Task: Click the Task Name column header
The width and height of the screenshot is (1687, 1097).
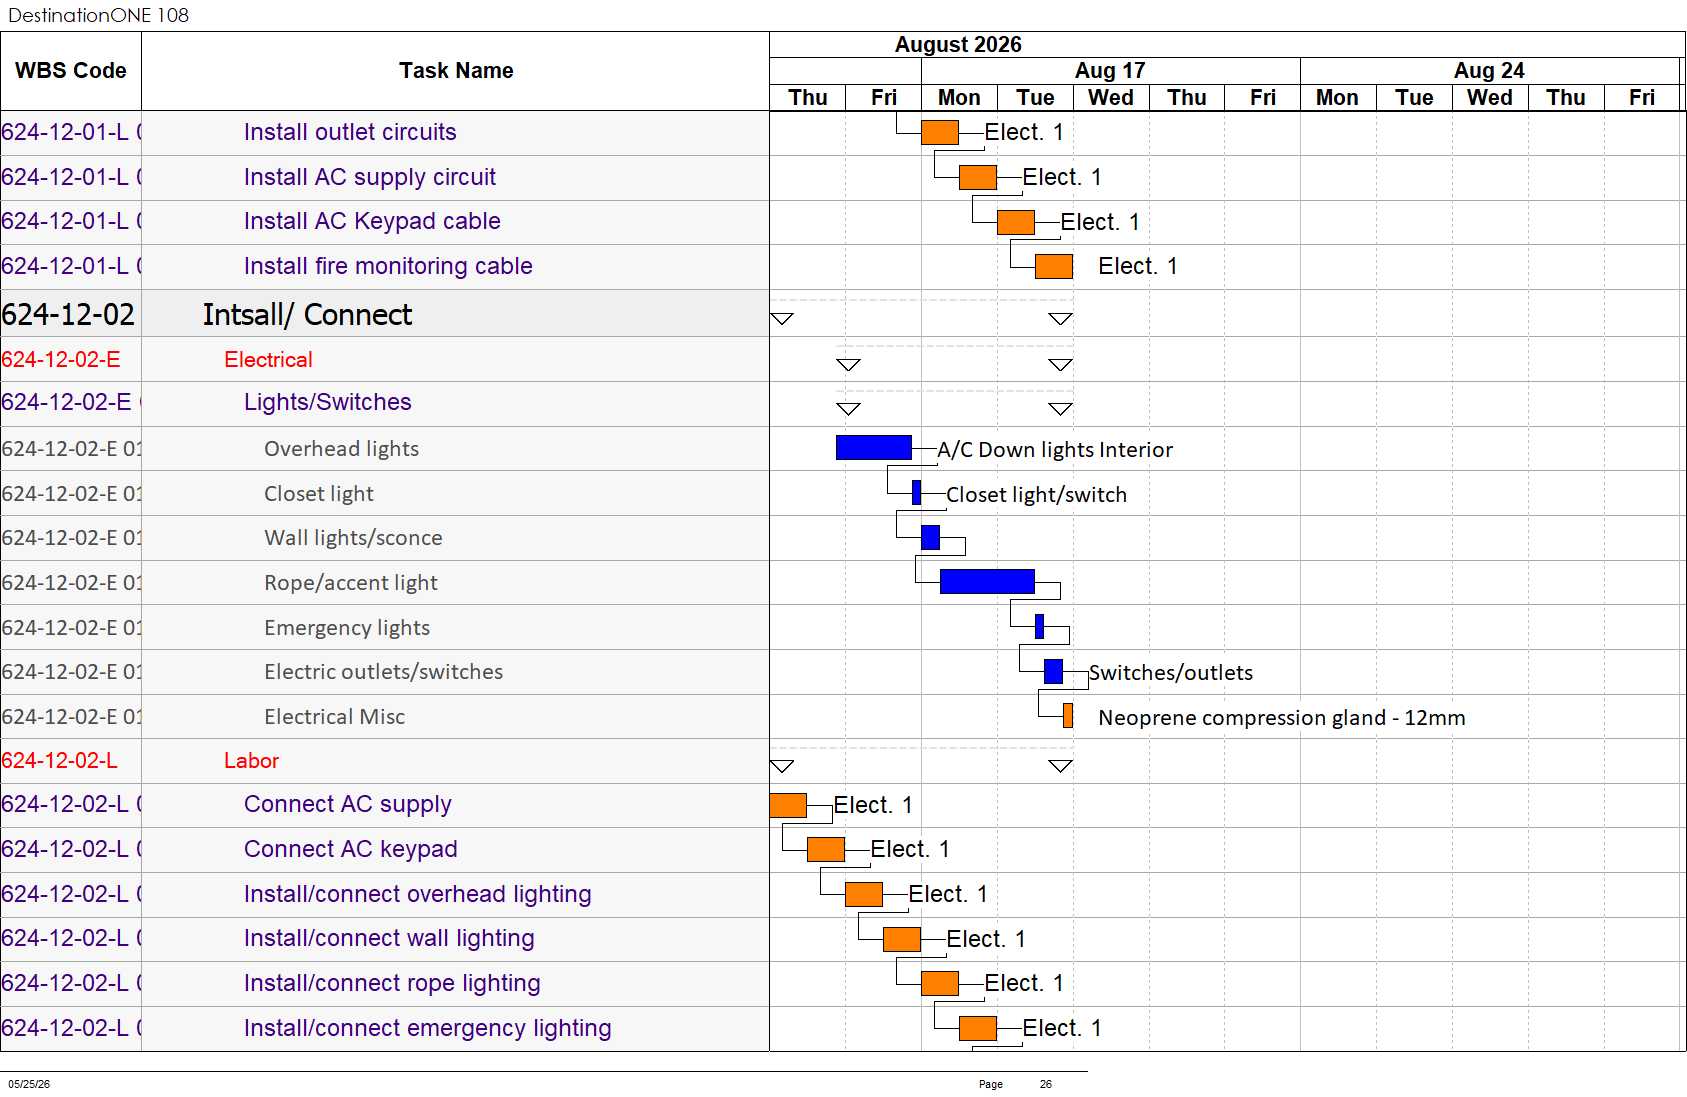Action: (456, 71)
